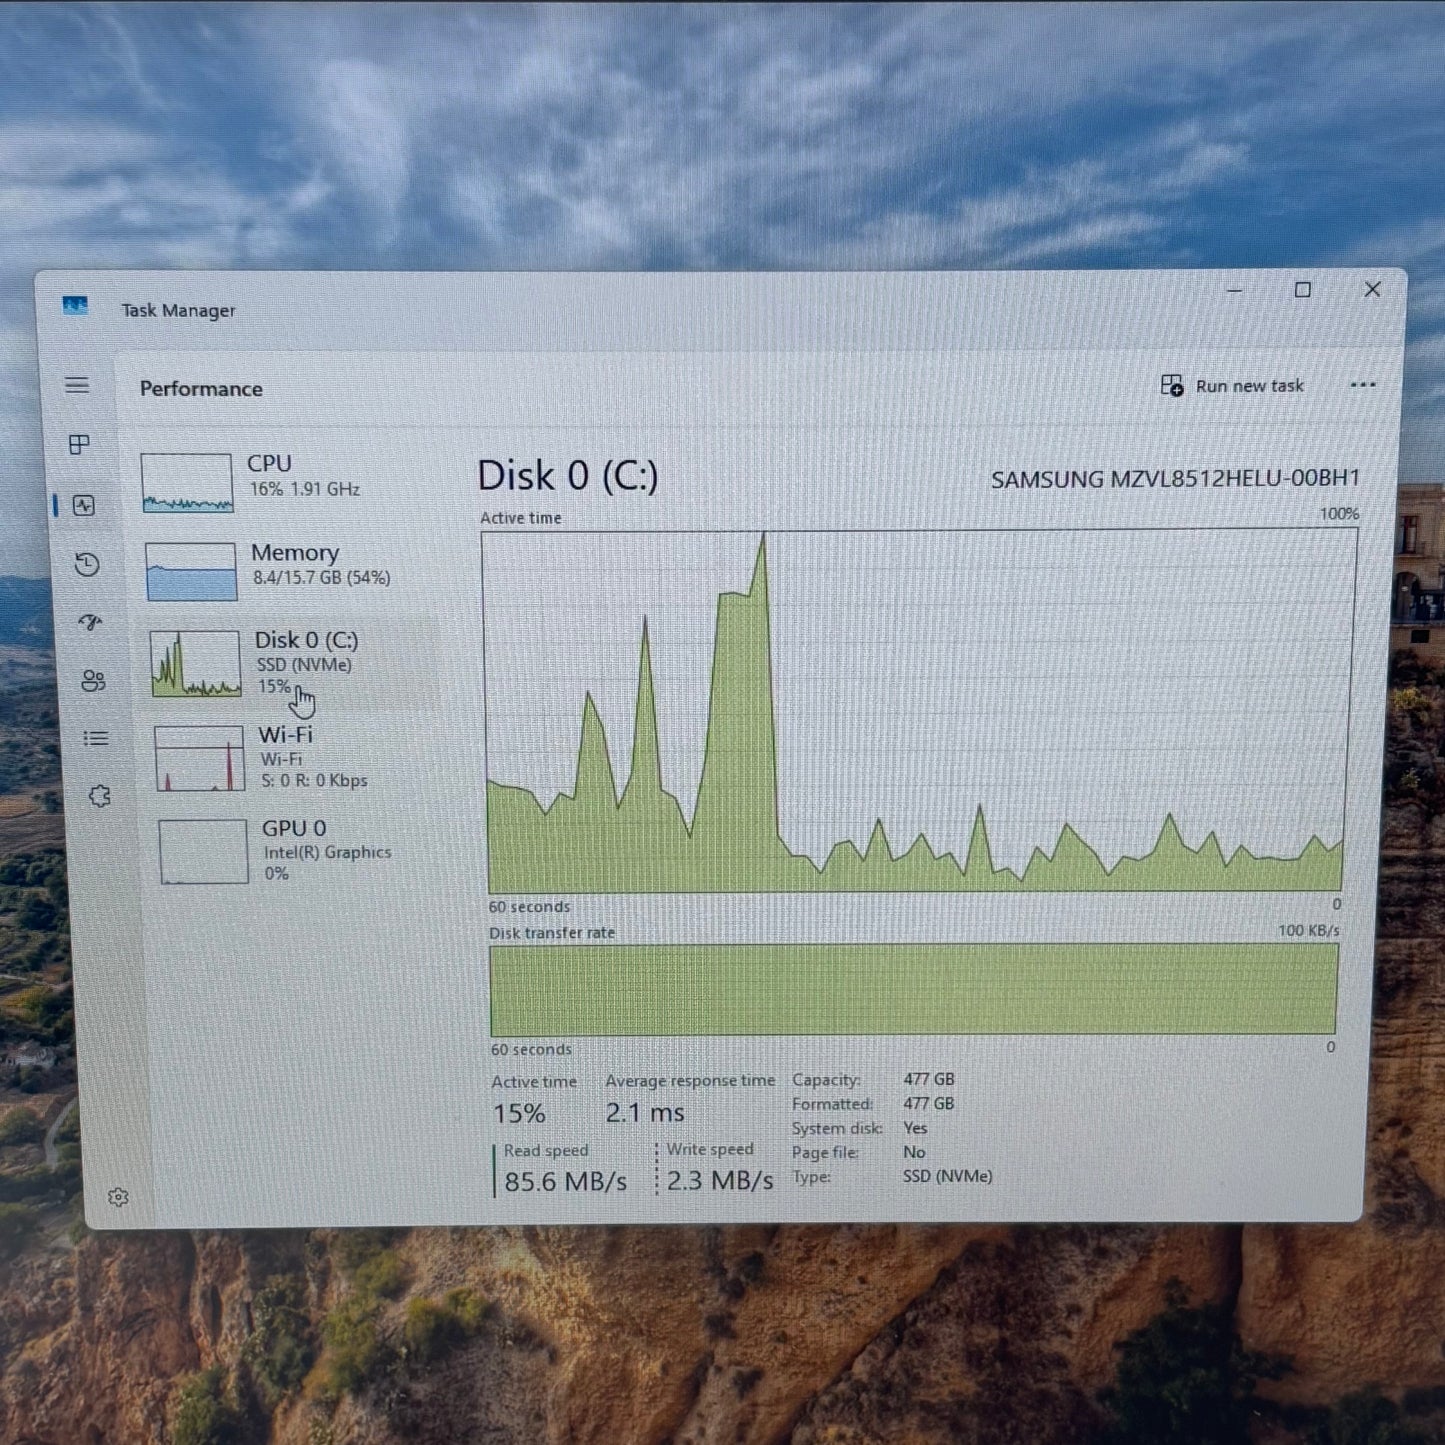Open the Services page icon
The height and width of the screenshot is (1445, 1445).
coord(99,797)
